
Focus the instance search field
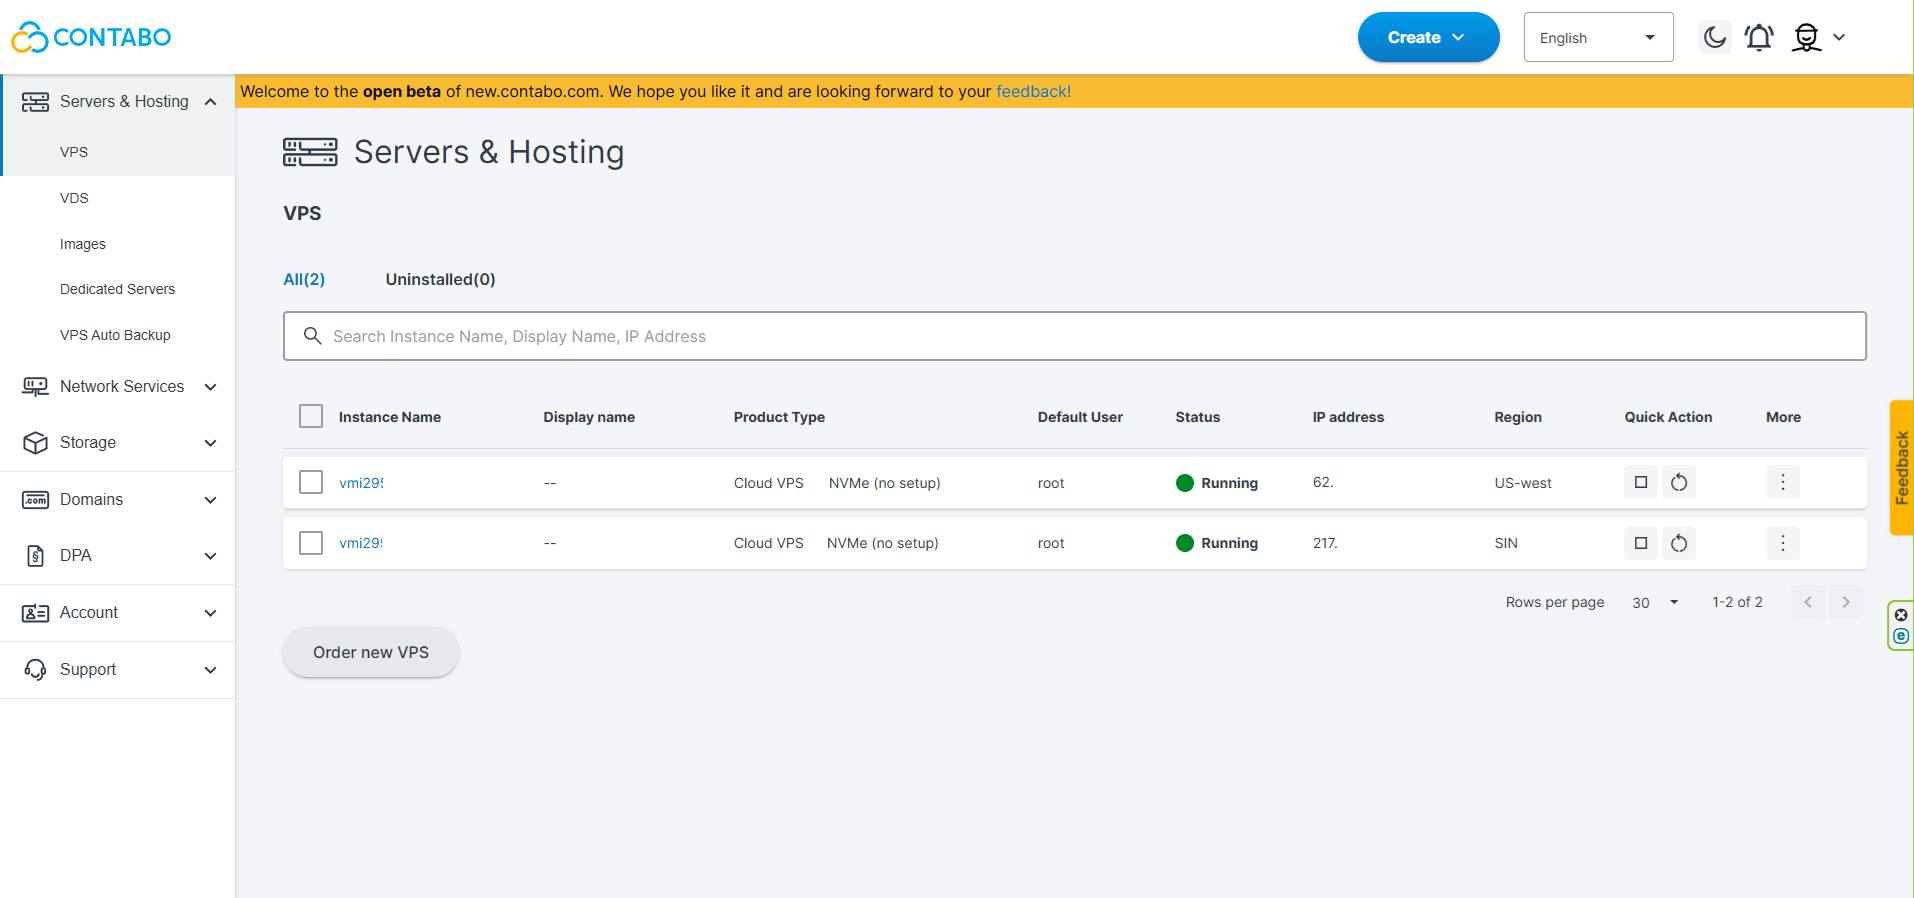click(x=1074, y=336)
